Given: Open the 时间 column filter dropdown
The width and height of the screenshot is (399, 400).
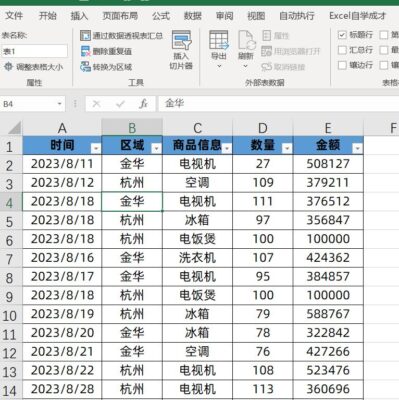Looking at the screenshot, I should [96, 148].
